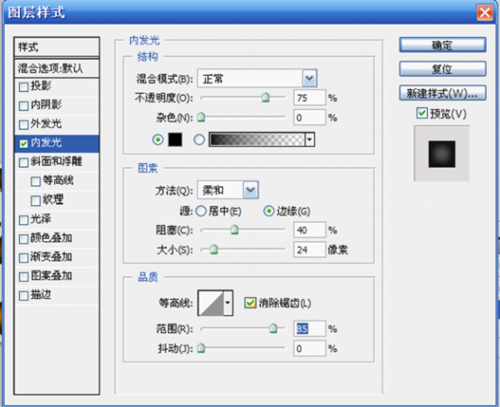Uncheck the 预览 preview checkbox

coord(422,113)
